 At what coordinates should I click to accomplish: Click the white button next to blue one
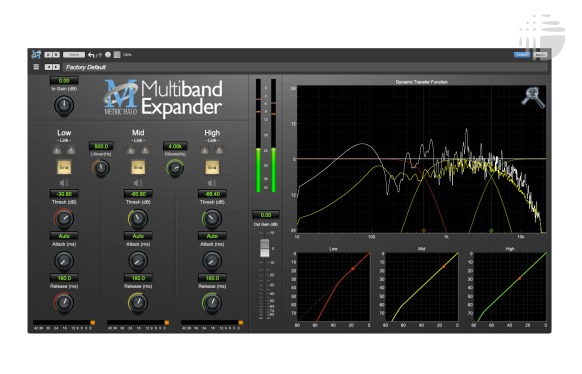pyautogui.click(x=540, y=55)
